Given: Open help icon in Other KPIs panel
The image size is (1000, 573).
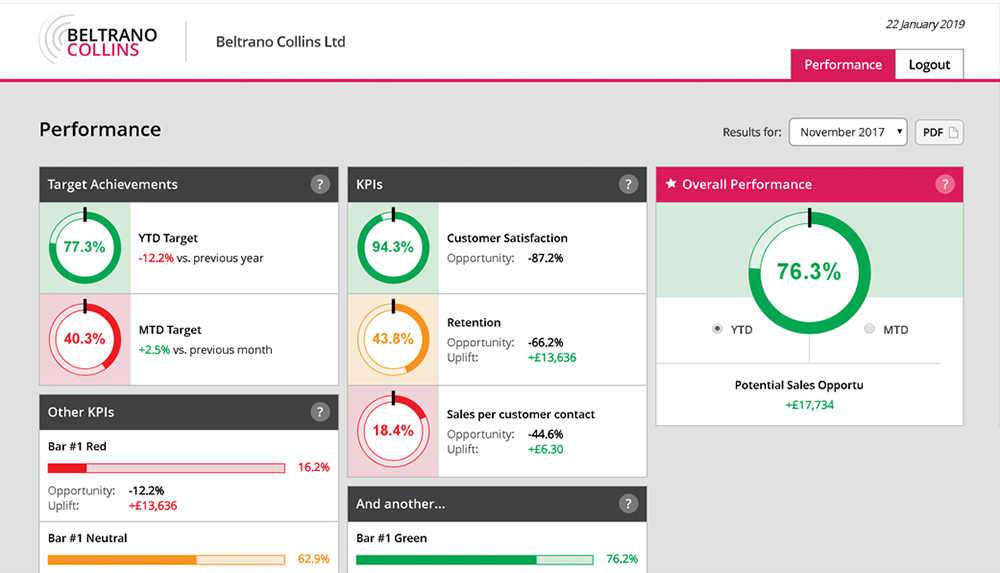Looking at the screenshot, I should pyautogui.click(x=320, y=412).
